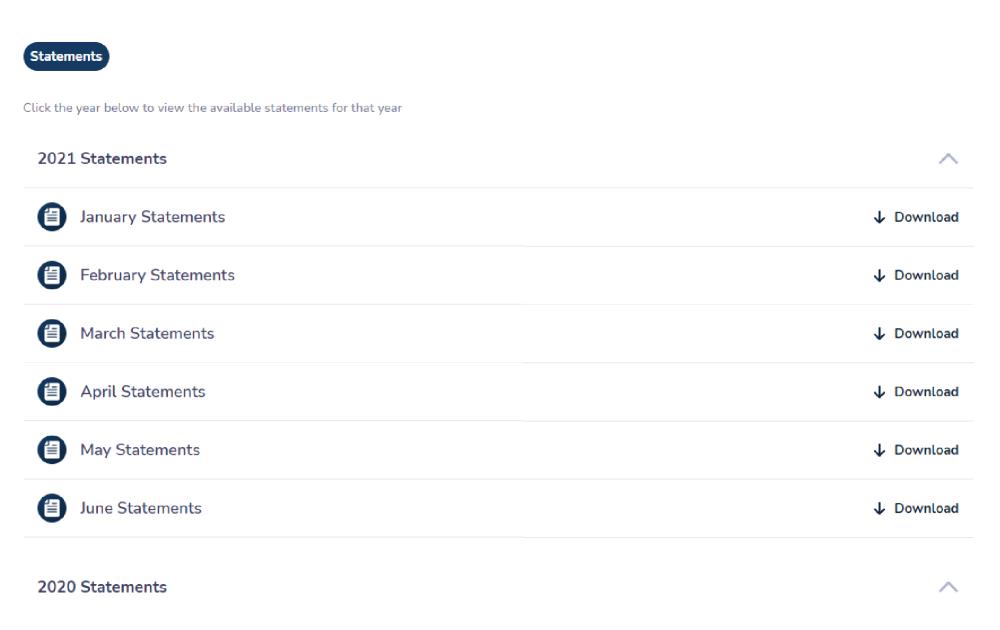
Task: Download May Statements
Action: (916, 450)
